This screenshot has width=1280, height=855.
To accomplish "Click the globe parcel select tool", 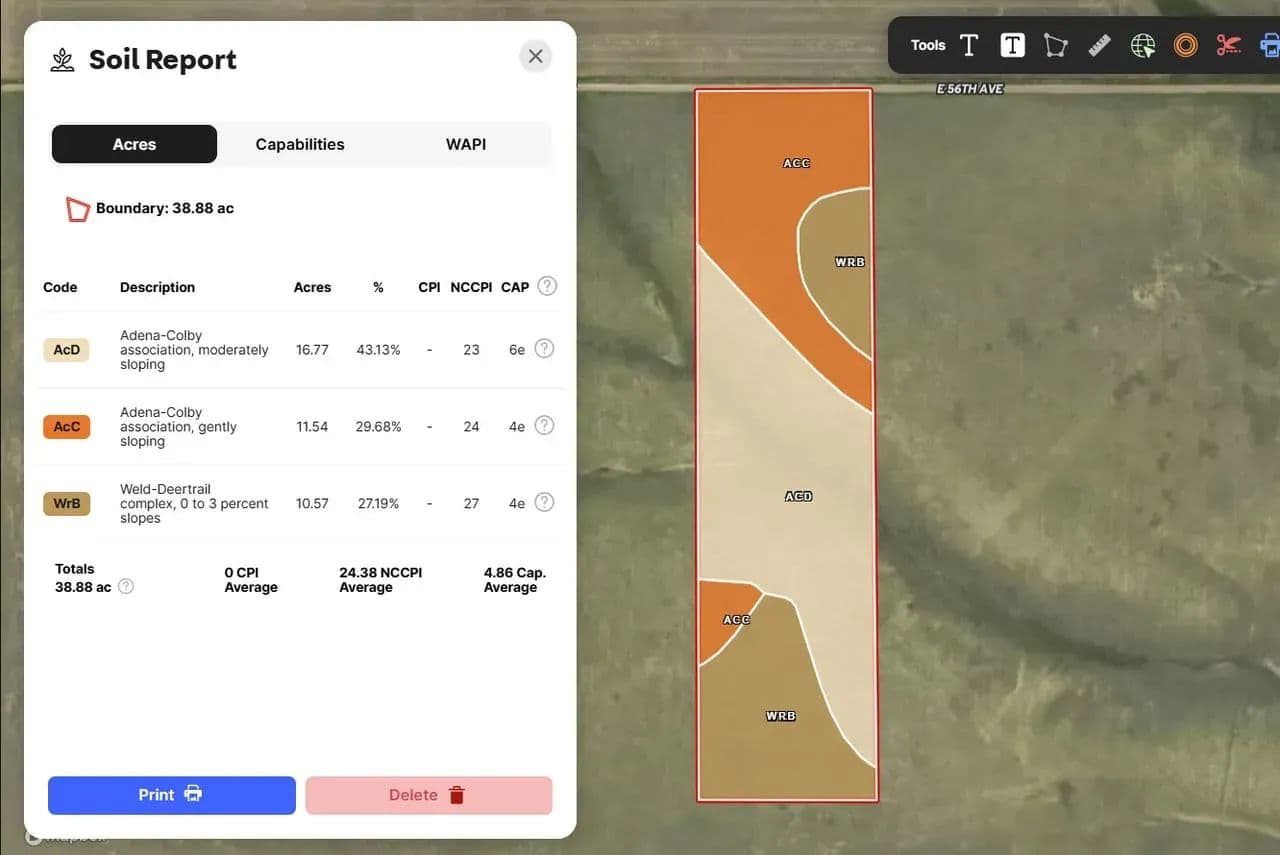I will pyautogui.click(x=1142, y=45).
